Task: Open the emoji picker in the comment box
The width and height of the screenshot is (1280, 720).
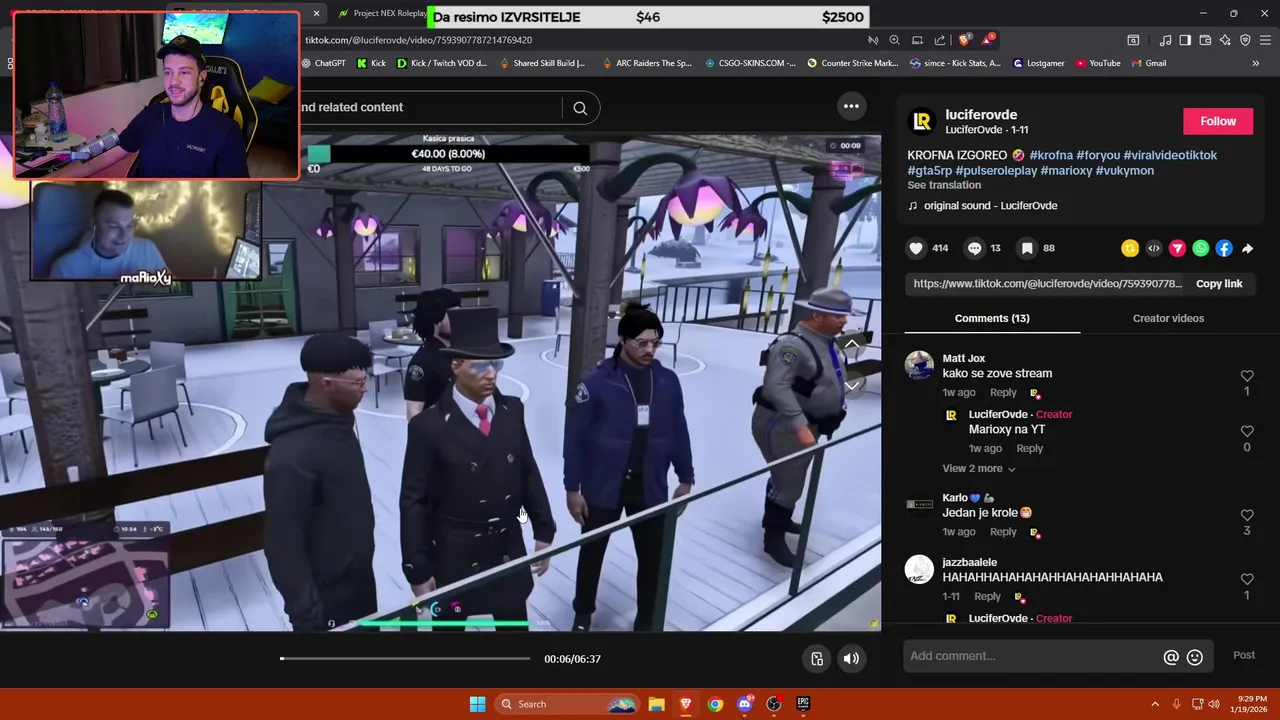Action: click(1194, 657)
